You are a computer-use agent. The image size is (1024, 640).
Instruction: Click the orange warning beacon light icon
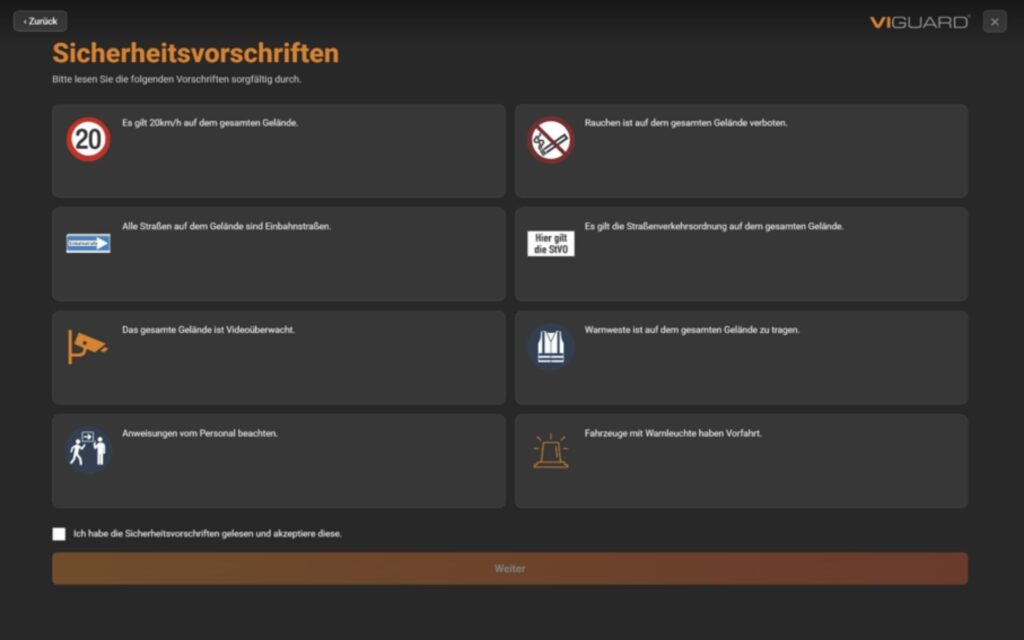coord(551,451)
